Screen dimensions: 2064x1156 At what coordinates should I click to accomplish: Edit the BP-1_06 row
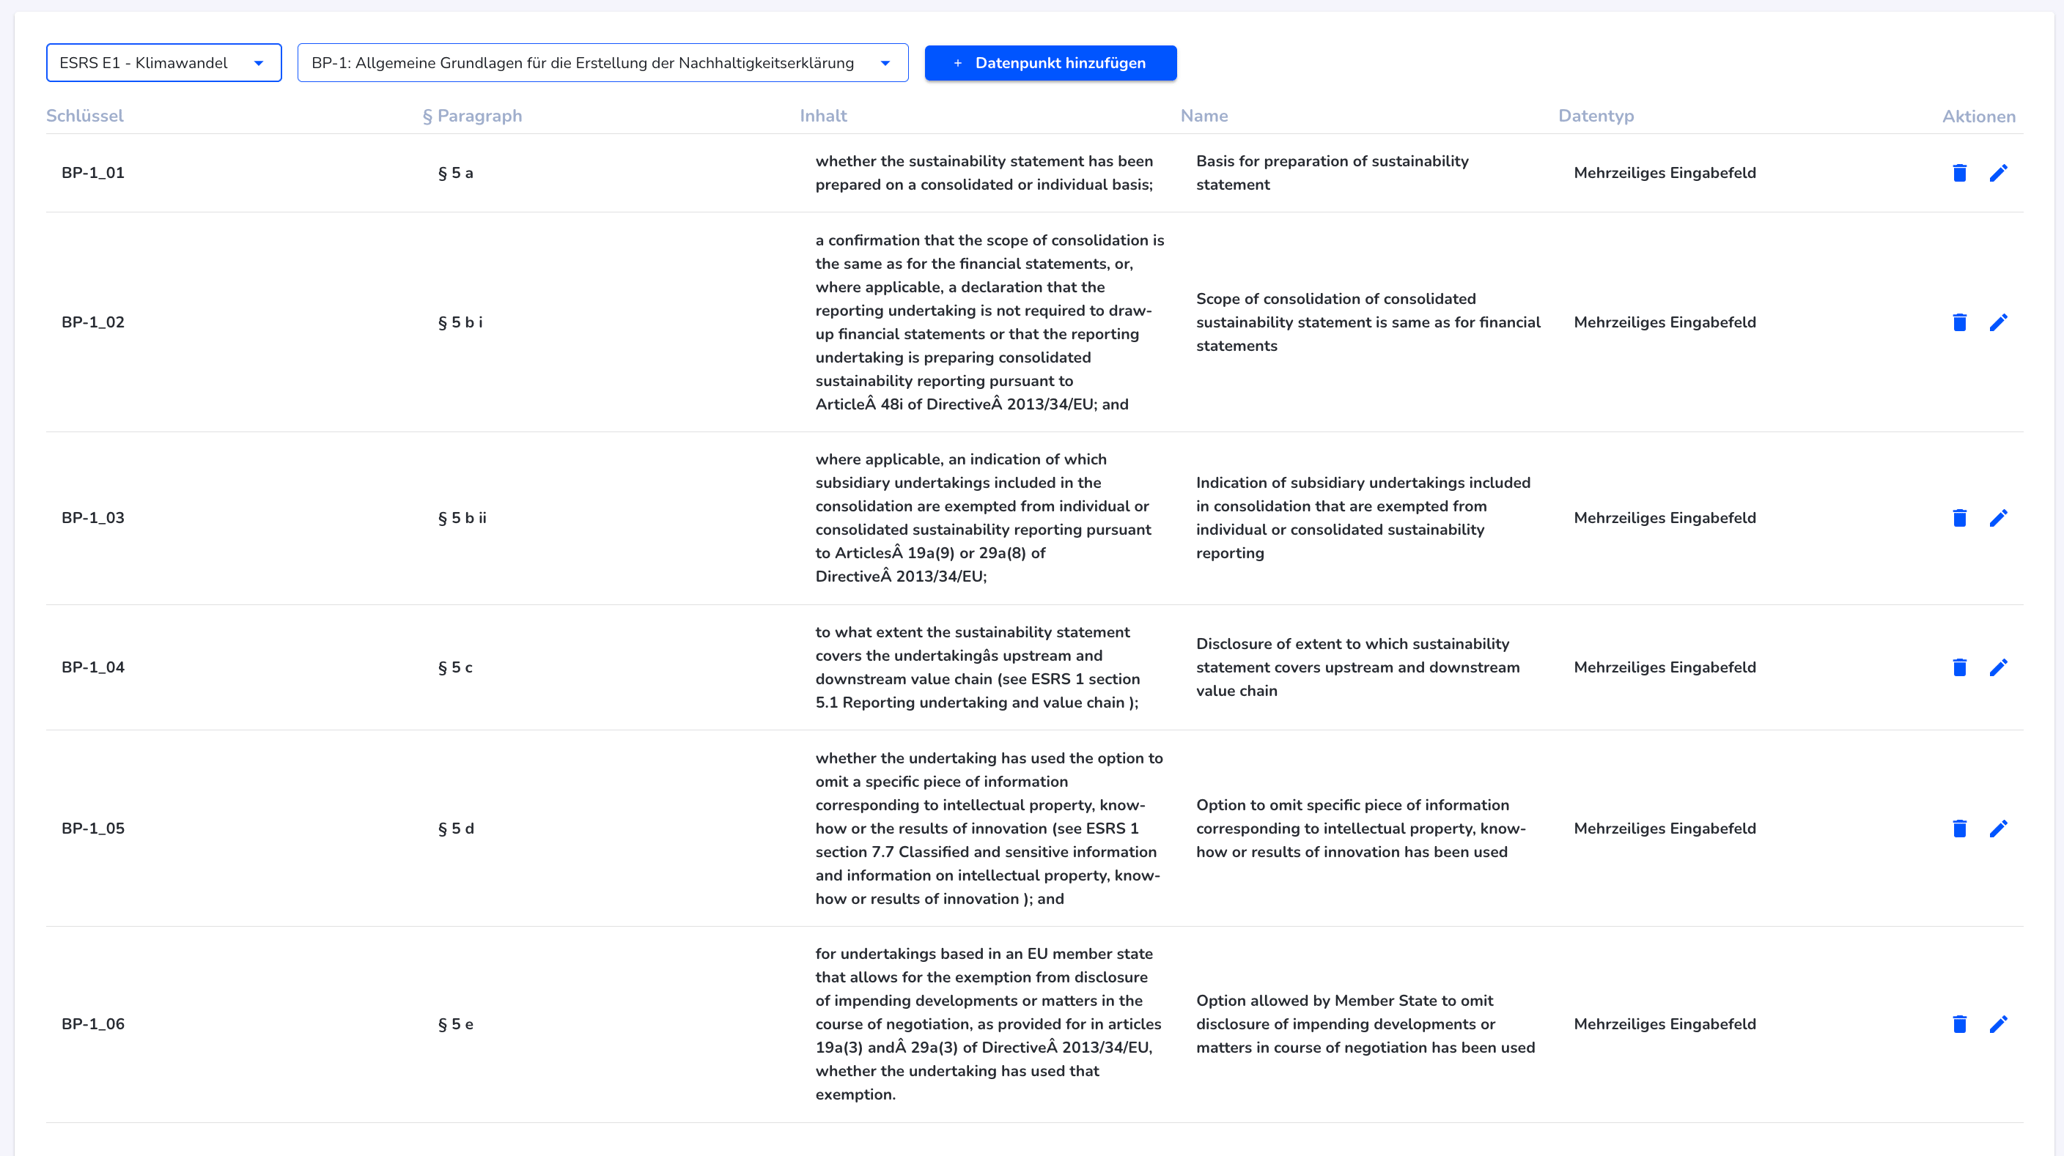(x=1998, y=1024)
